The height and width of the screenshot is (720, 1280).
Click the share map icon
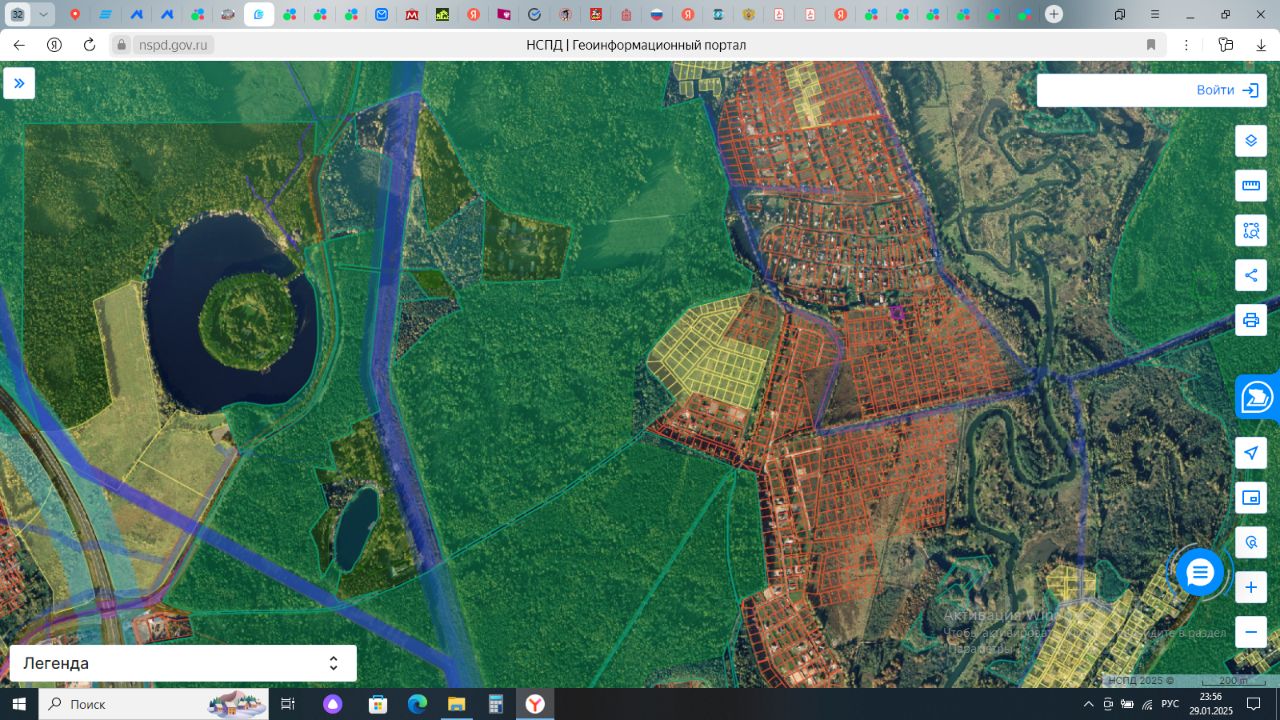pos(1250,275)
